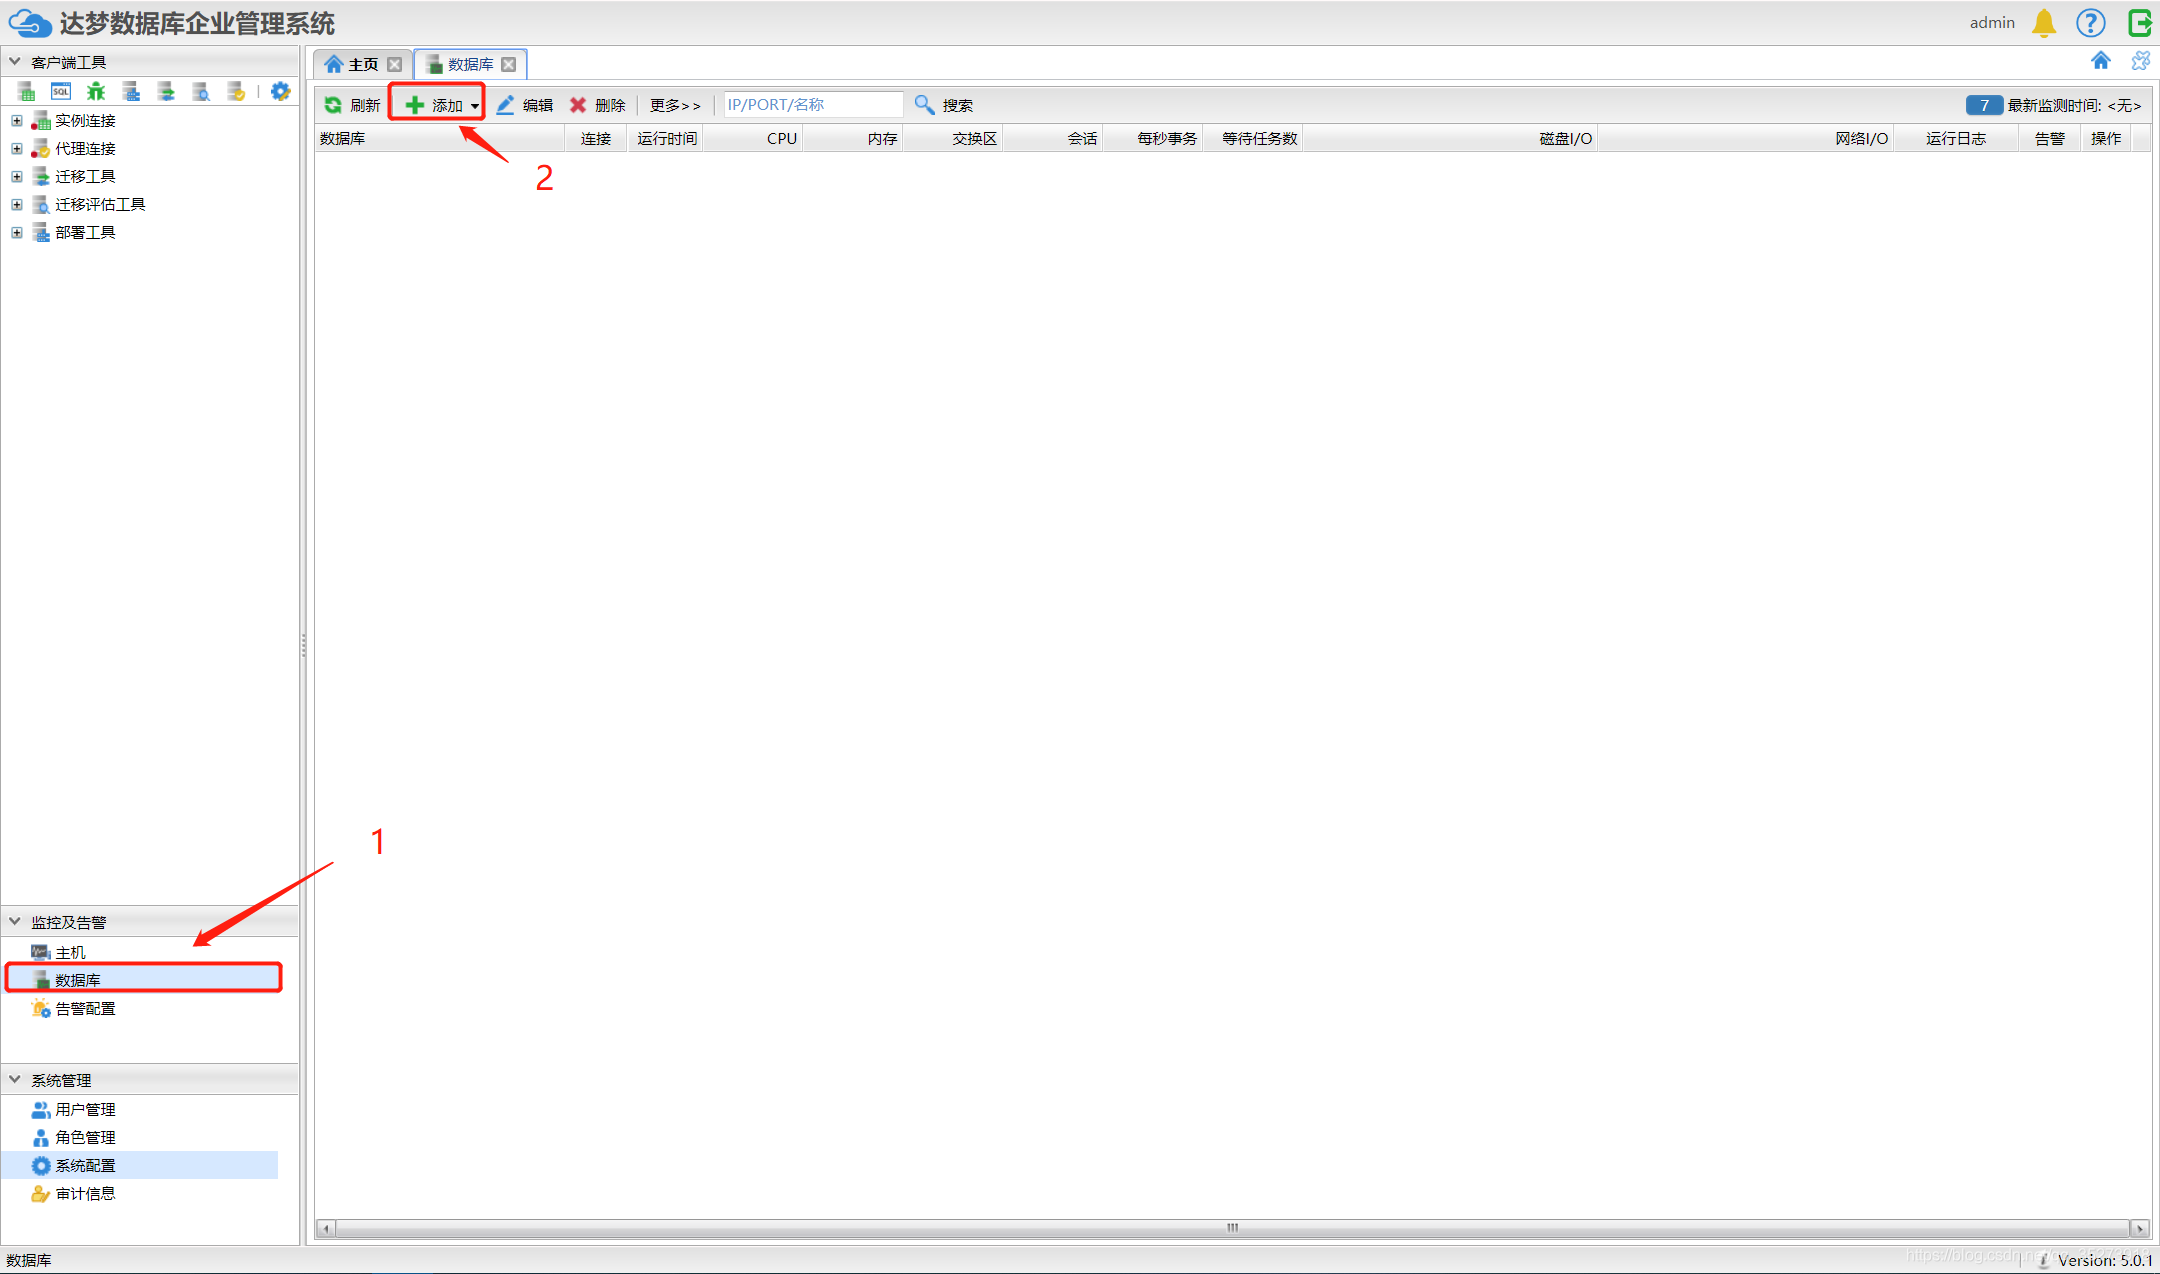Screen dimensions: 2160x1274
Task: Collapse the 监控及告警 section
Action: pyautogui.click(x=15, y=922)
